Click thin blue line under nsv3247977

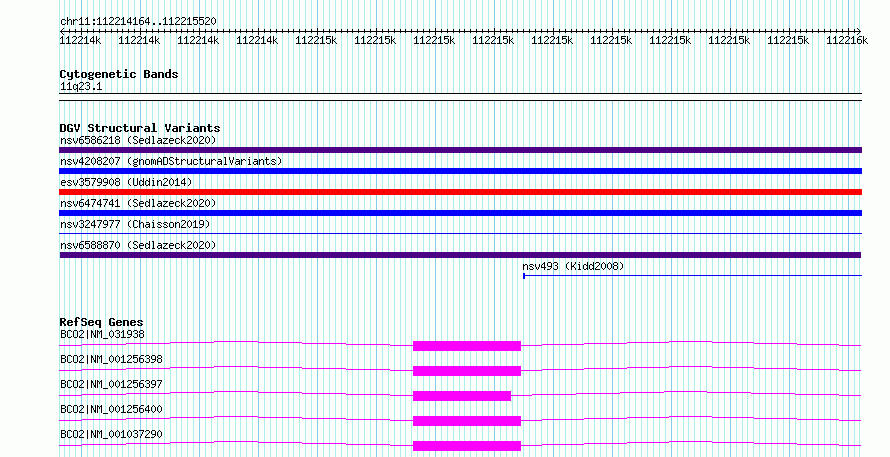[x=460, y=233]
